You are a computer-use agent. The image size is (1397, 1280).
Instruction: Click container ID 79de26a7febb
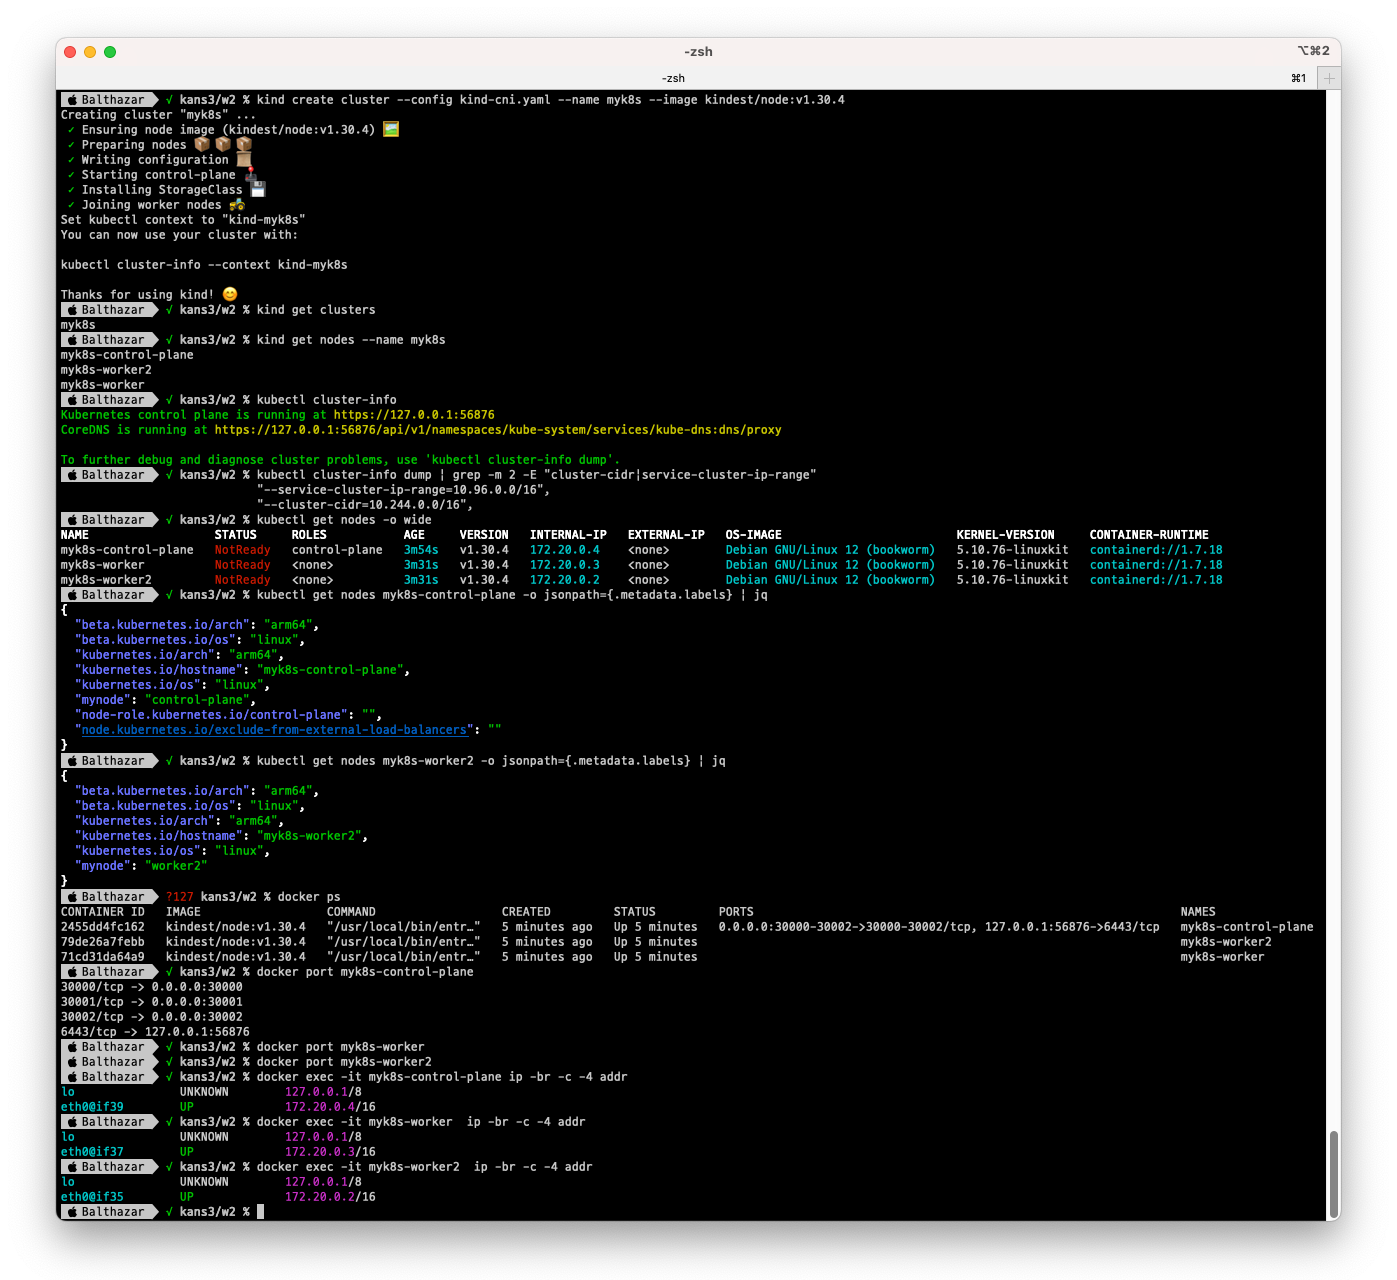(103, 942)
